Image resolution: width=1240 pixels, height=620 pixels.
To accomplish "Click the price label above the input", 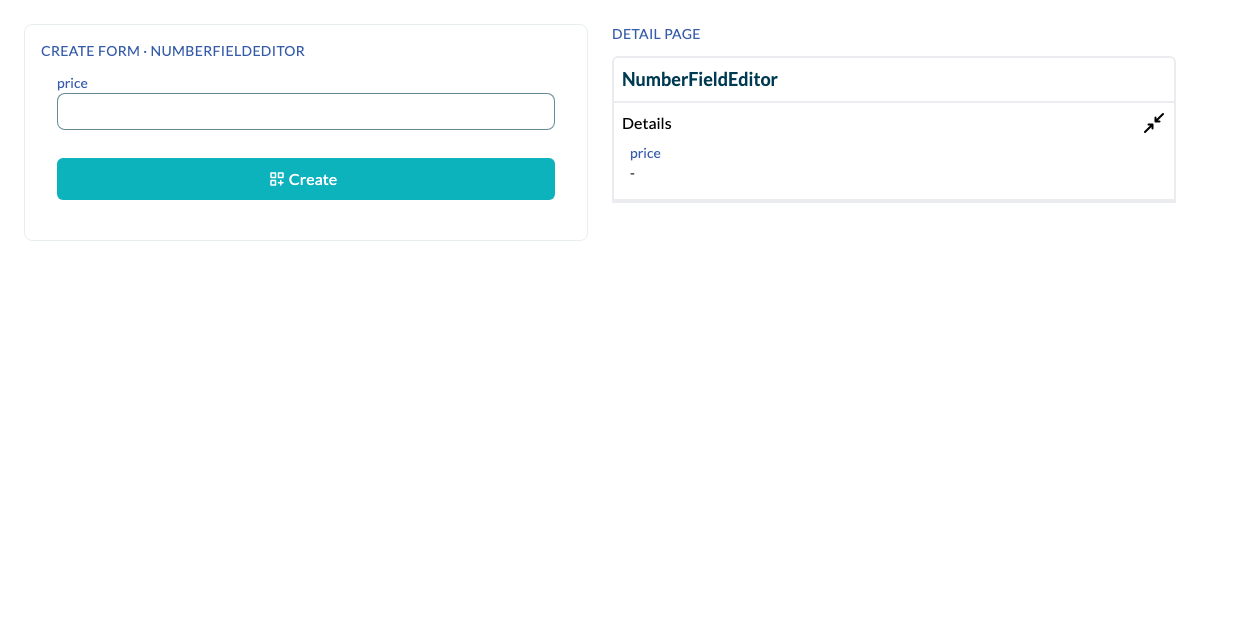I will [72, 83].
